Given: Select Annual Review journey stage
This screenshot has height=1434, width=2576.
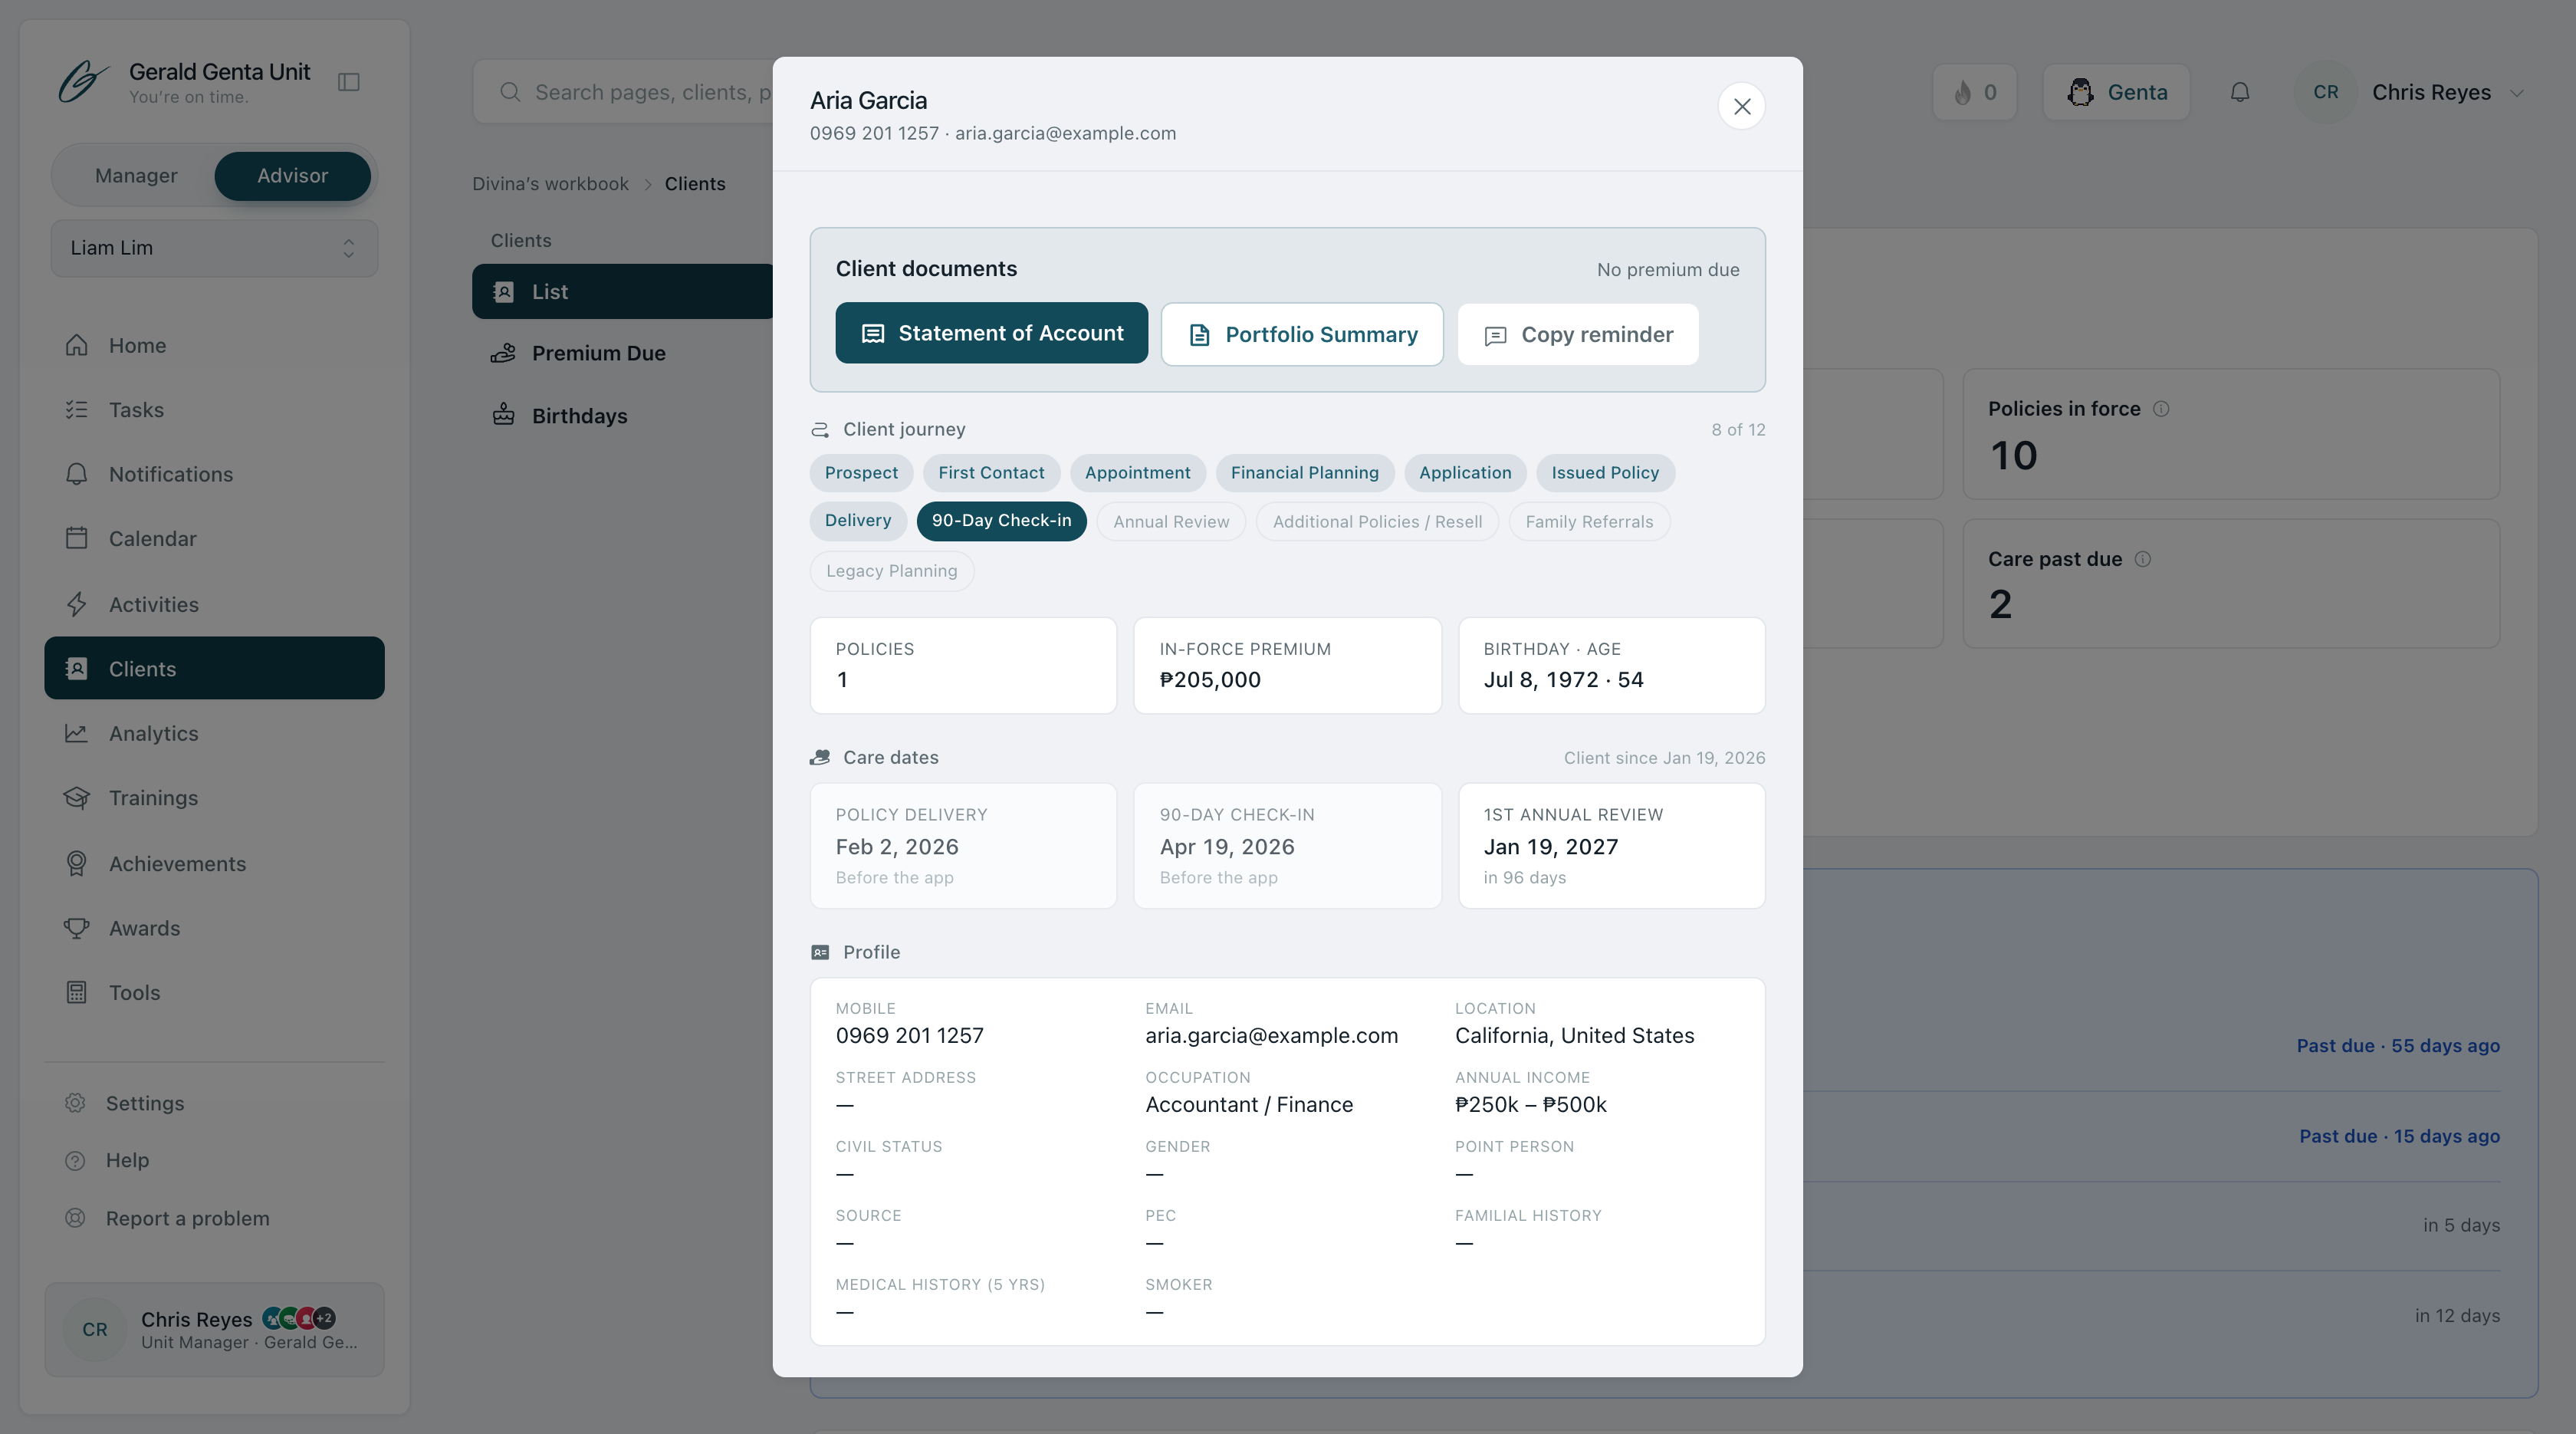Looking at the screenshot, I should point(1171,522).
